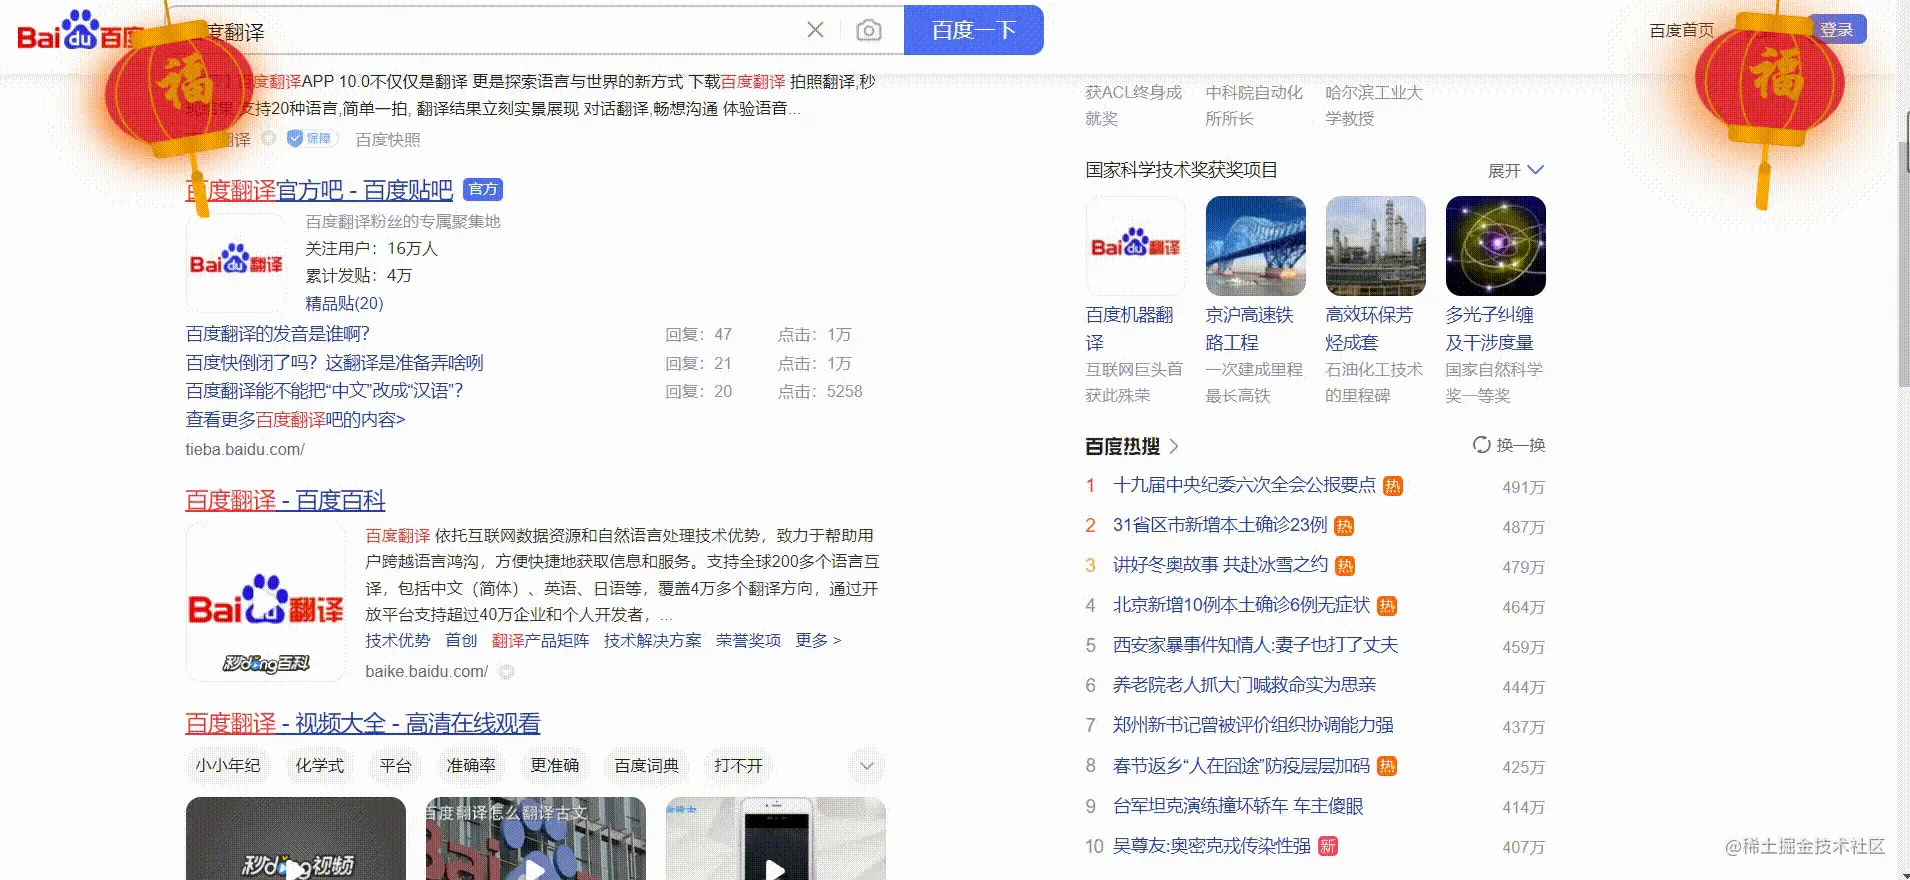The width and height of the screenshot is (1910, 880).
Task: Open the 技术优势 Baike section link
Action: click(397, 640)
